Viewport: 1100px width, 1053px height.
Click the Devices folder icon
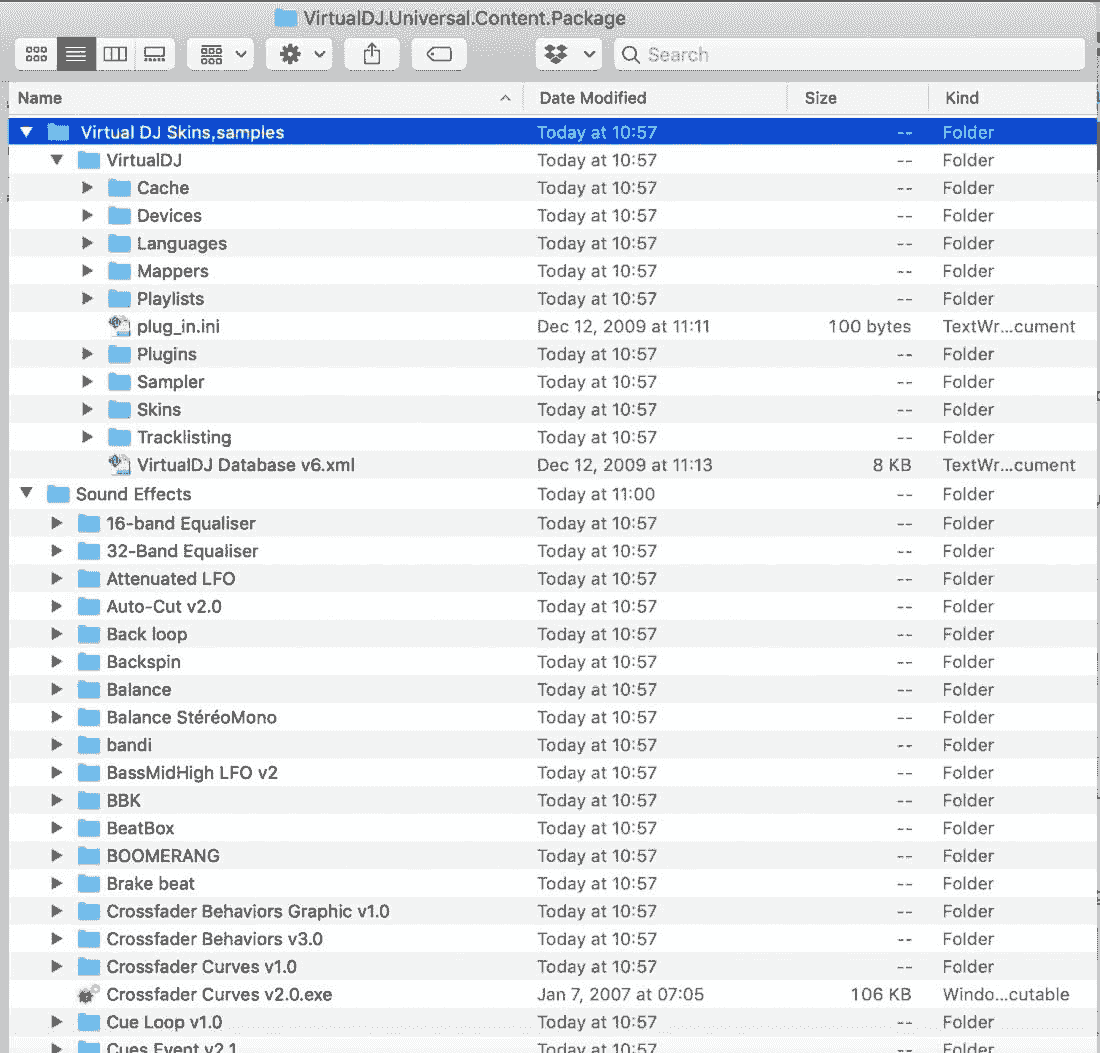(x=119, y=215)
